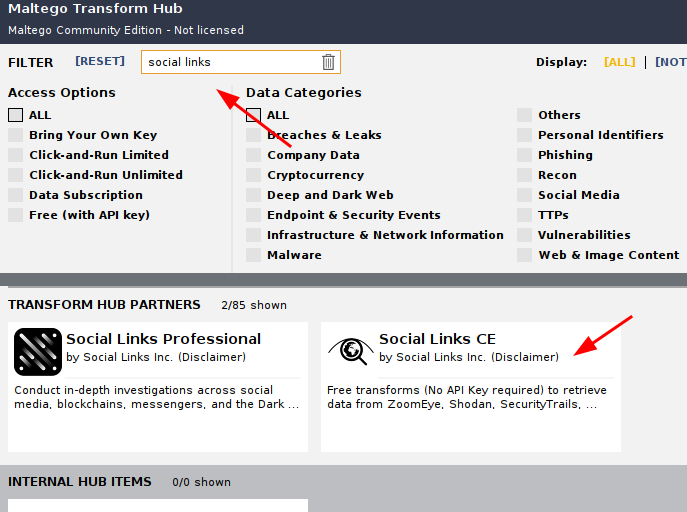The height and width of the screenshot is (512, 687).
Task: Tick the Click-and-Run Unlimited checkbox
Action: click(x=15, y=175)
